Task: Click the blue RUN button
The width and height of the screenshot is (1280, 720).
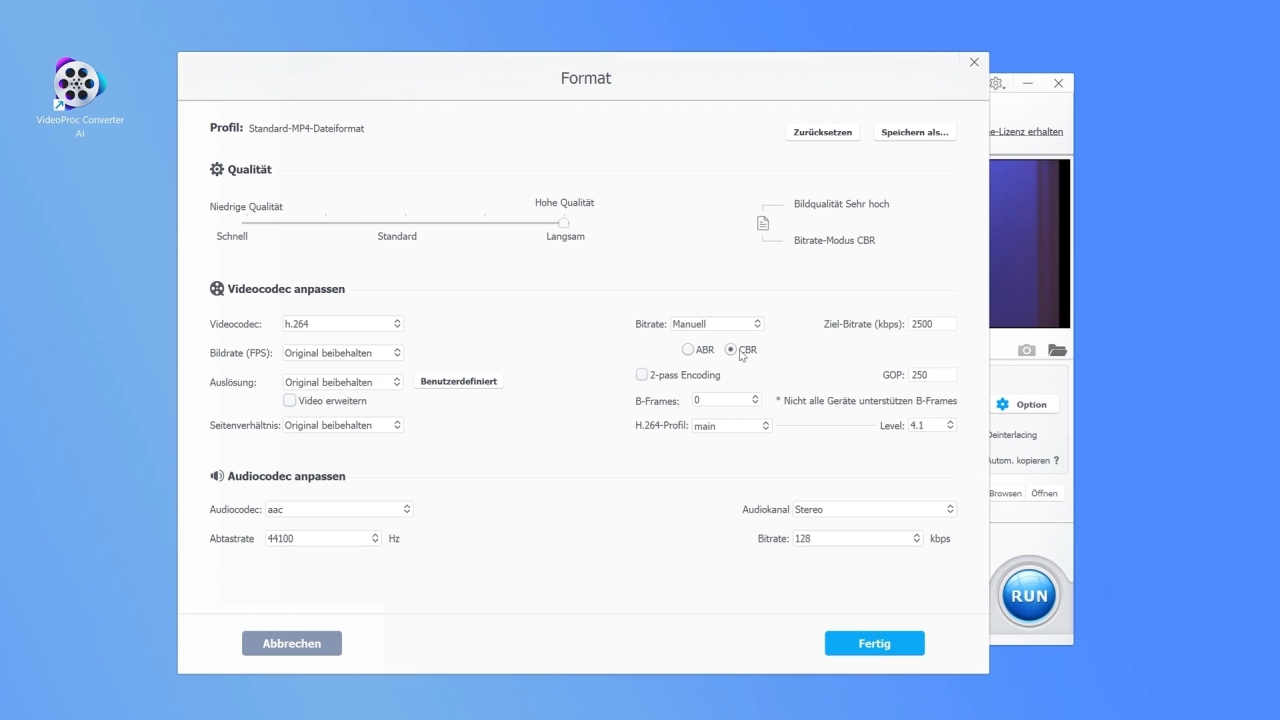Action: [1029, 595]
